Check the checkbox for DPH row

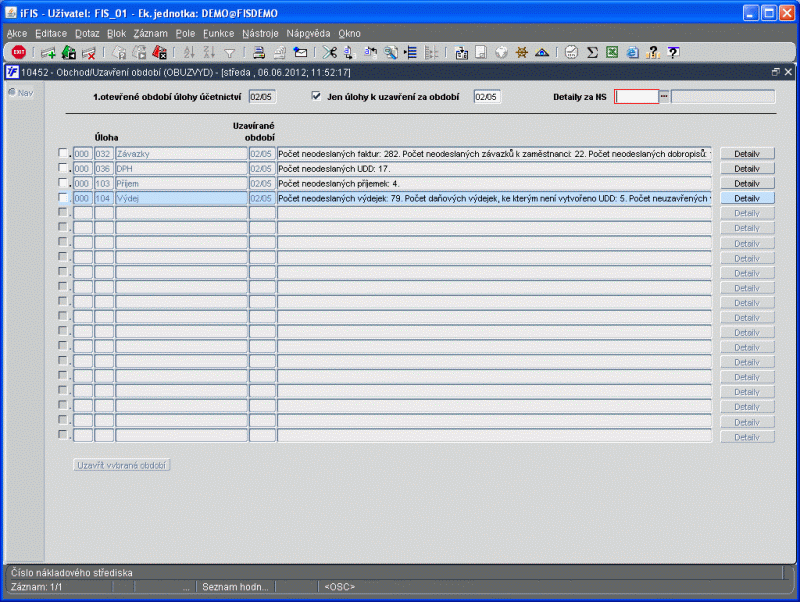[63, 167]
